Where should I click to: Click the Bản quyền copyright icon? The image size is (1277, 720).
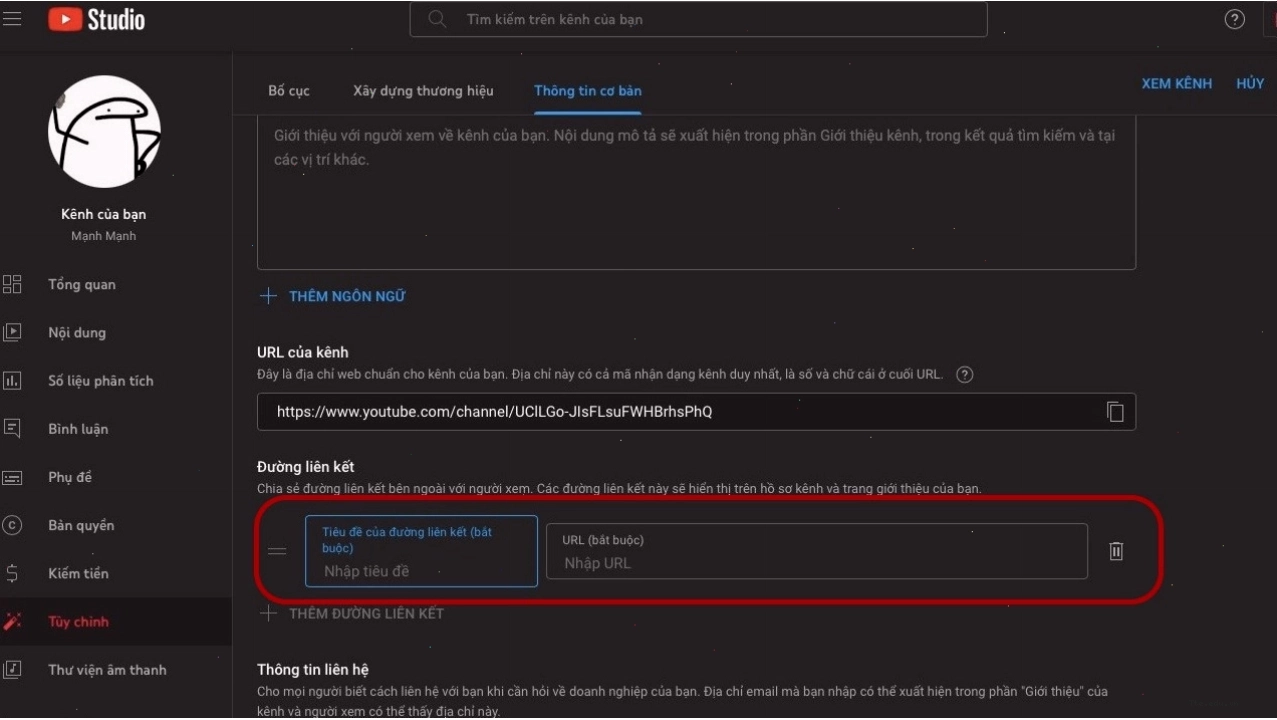click(12, 525)
